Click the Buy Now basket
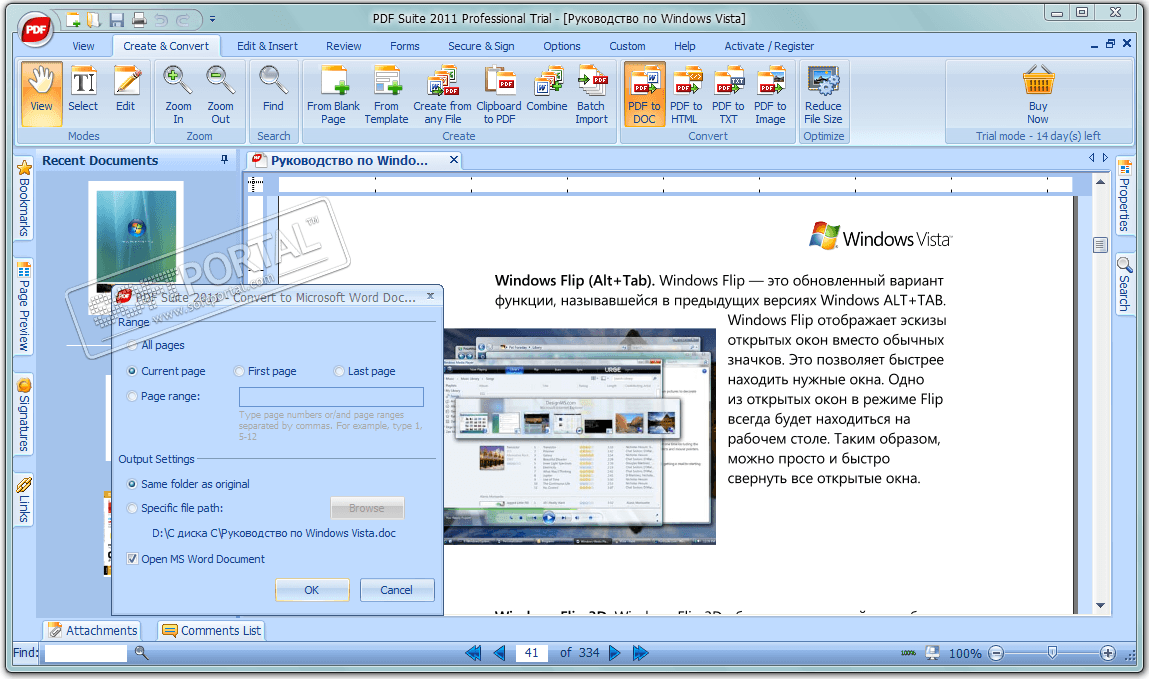Image resolution: width=1149 pixels, height=679 pixels. pyautogui.click(x=1038, y=93)
